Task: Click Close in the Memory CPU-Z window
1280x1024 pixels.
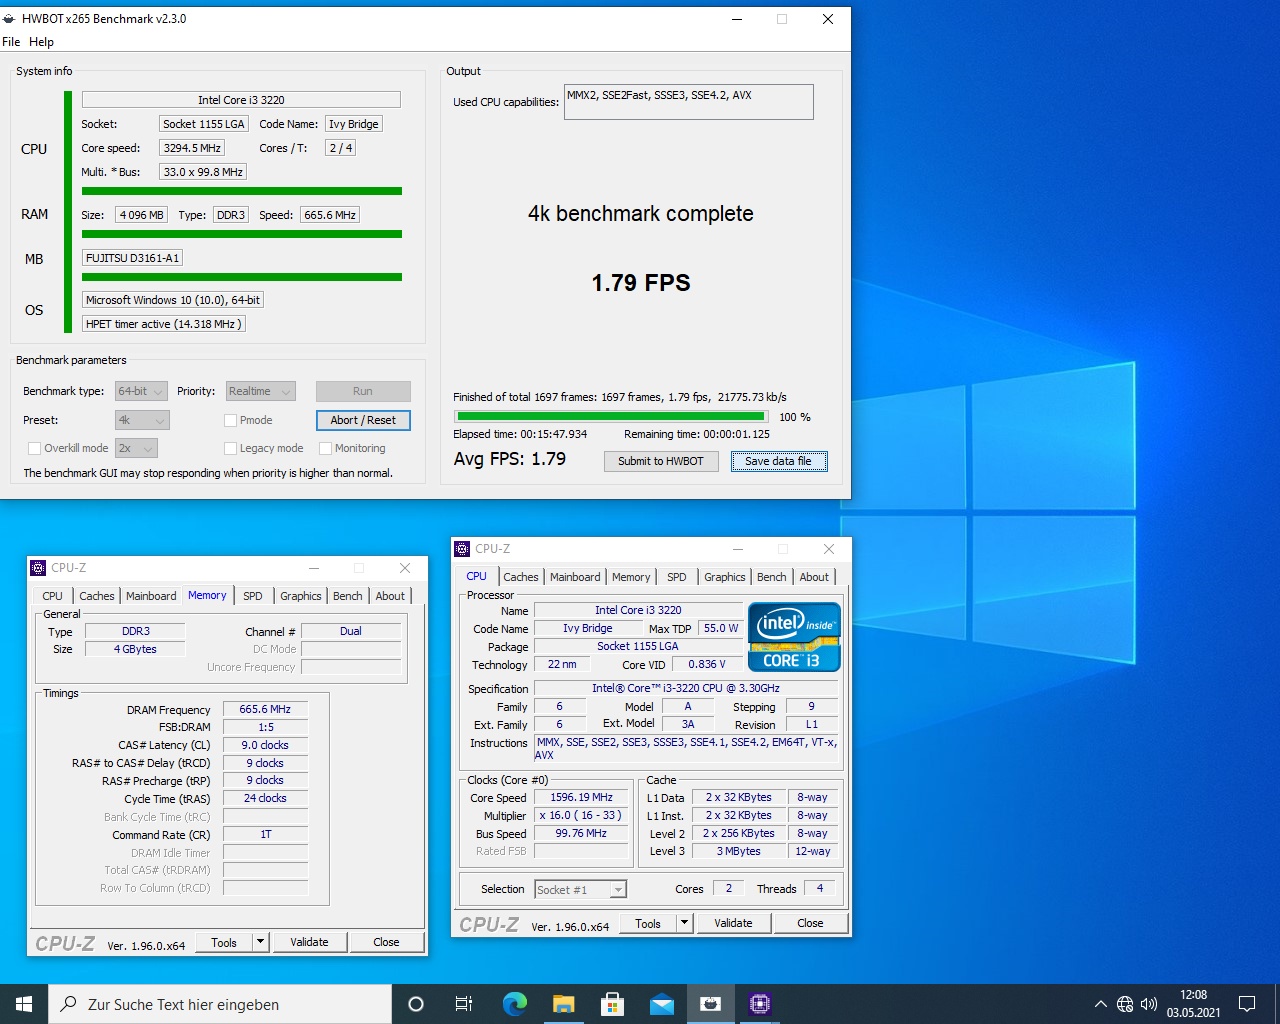Action: coord(386,942)
